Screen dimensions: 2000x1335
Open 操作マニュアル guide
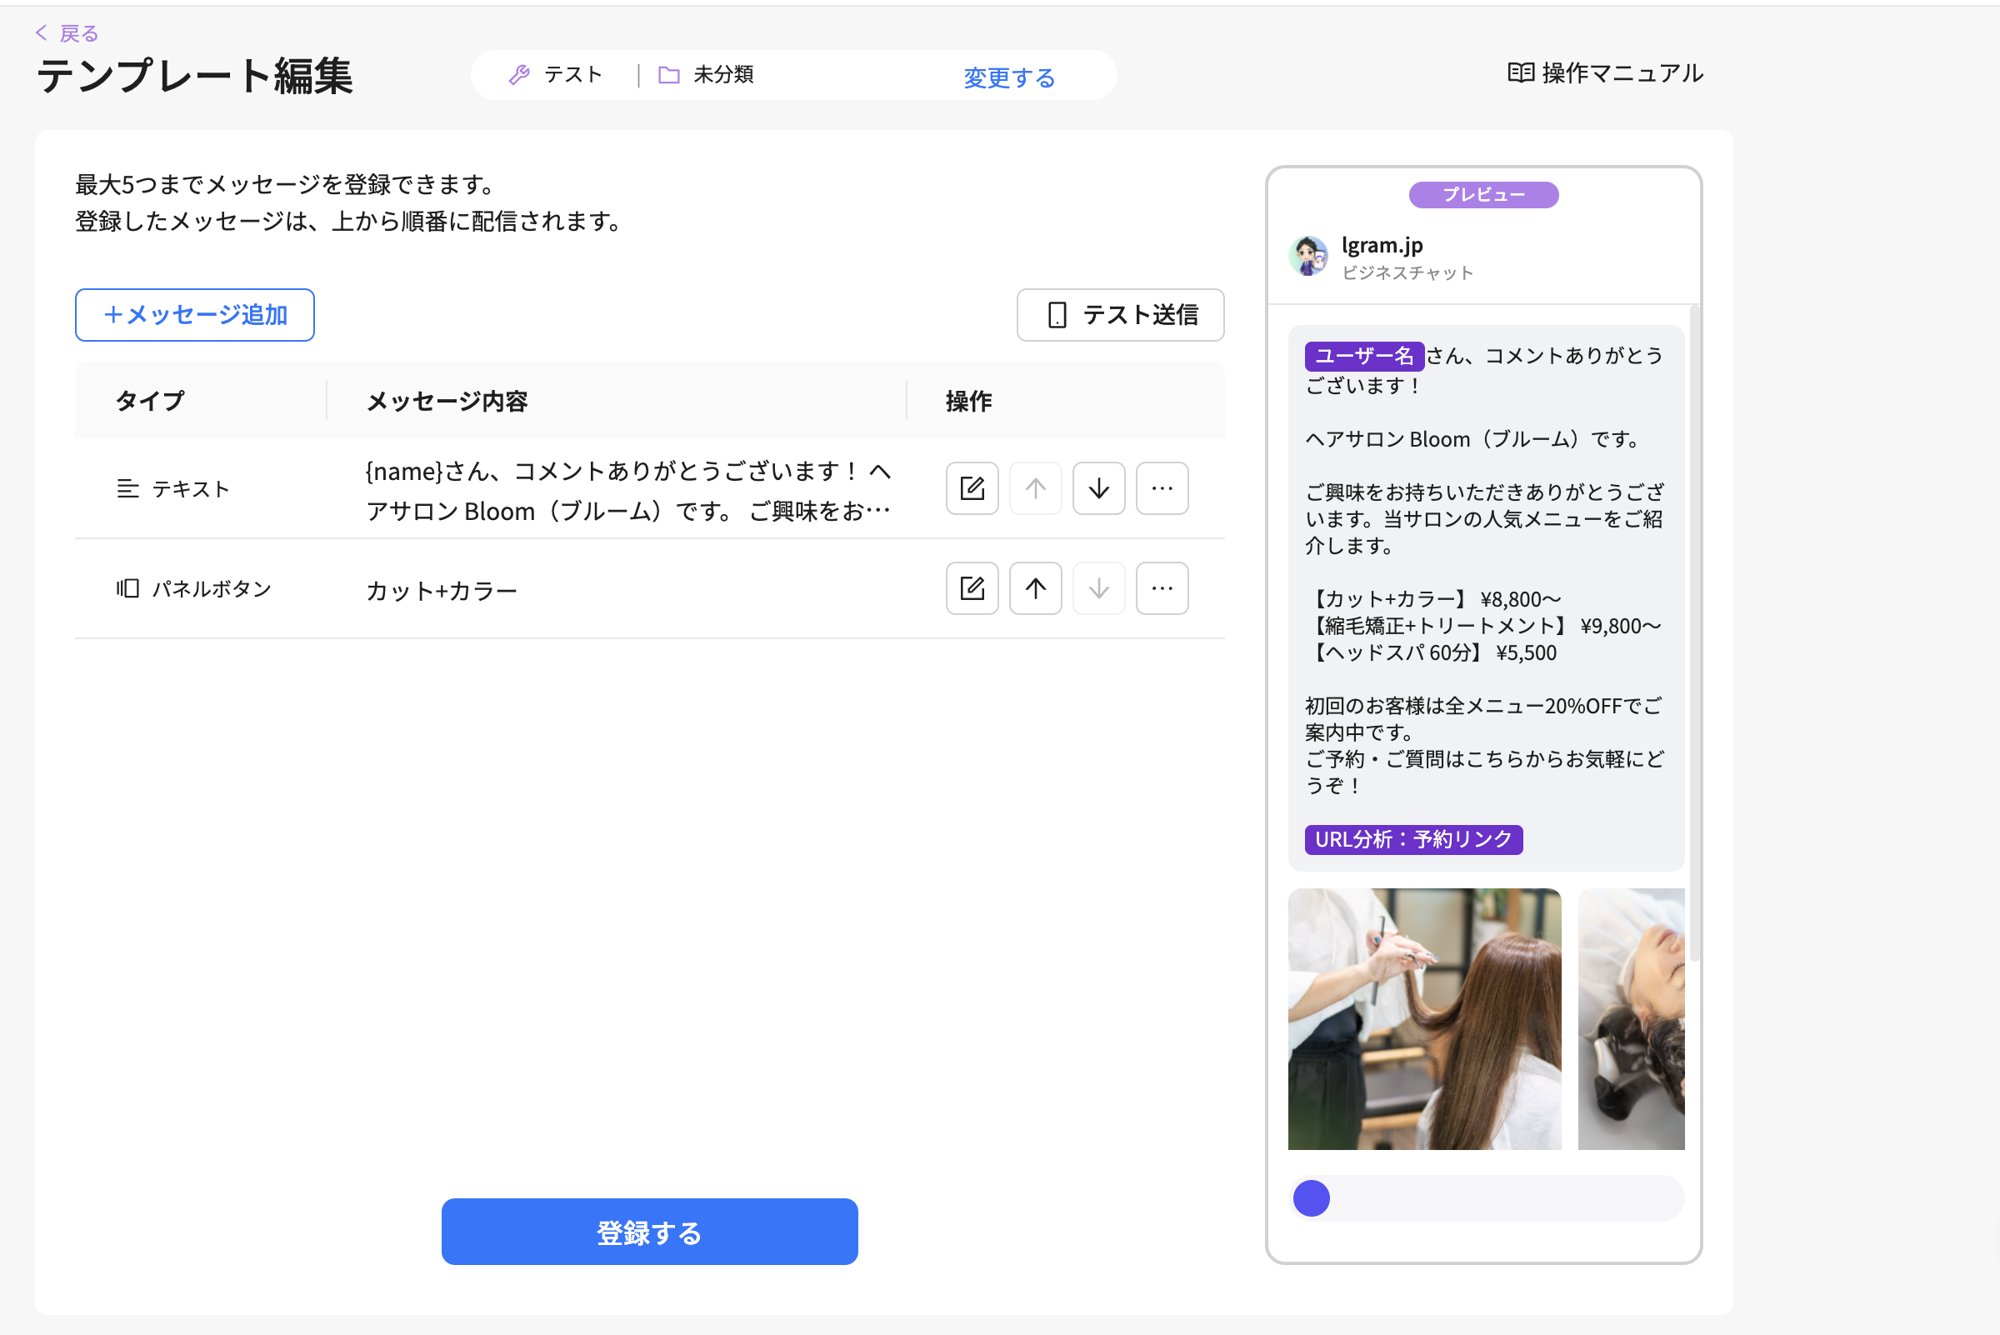pos(1604,73)
